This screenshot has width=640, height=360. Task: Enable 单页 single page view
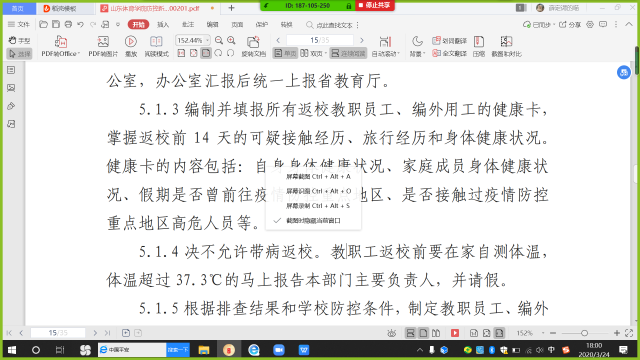(x=285, y=53)
